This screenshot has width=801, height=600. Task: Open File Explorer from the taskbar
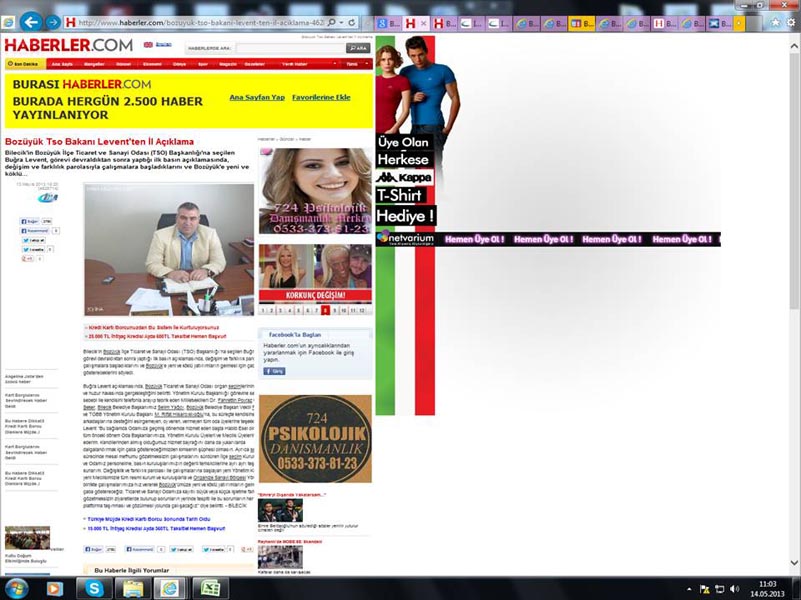(x=132, y=589)
